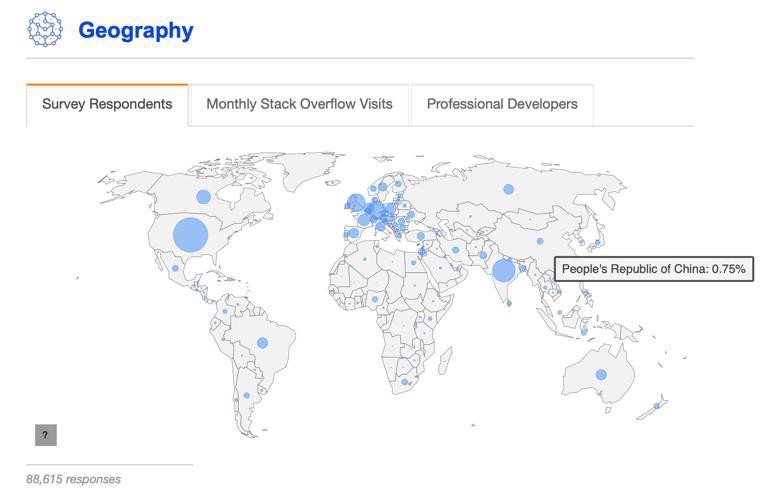Select the United Kingdom bubble
The height and width of the screenshot is (497, 765).
click(x=357, y=203)
